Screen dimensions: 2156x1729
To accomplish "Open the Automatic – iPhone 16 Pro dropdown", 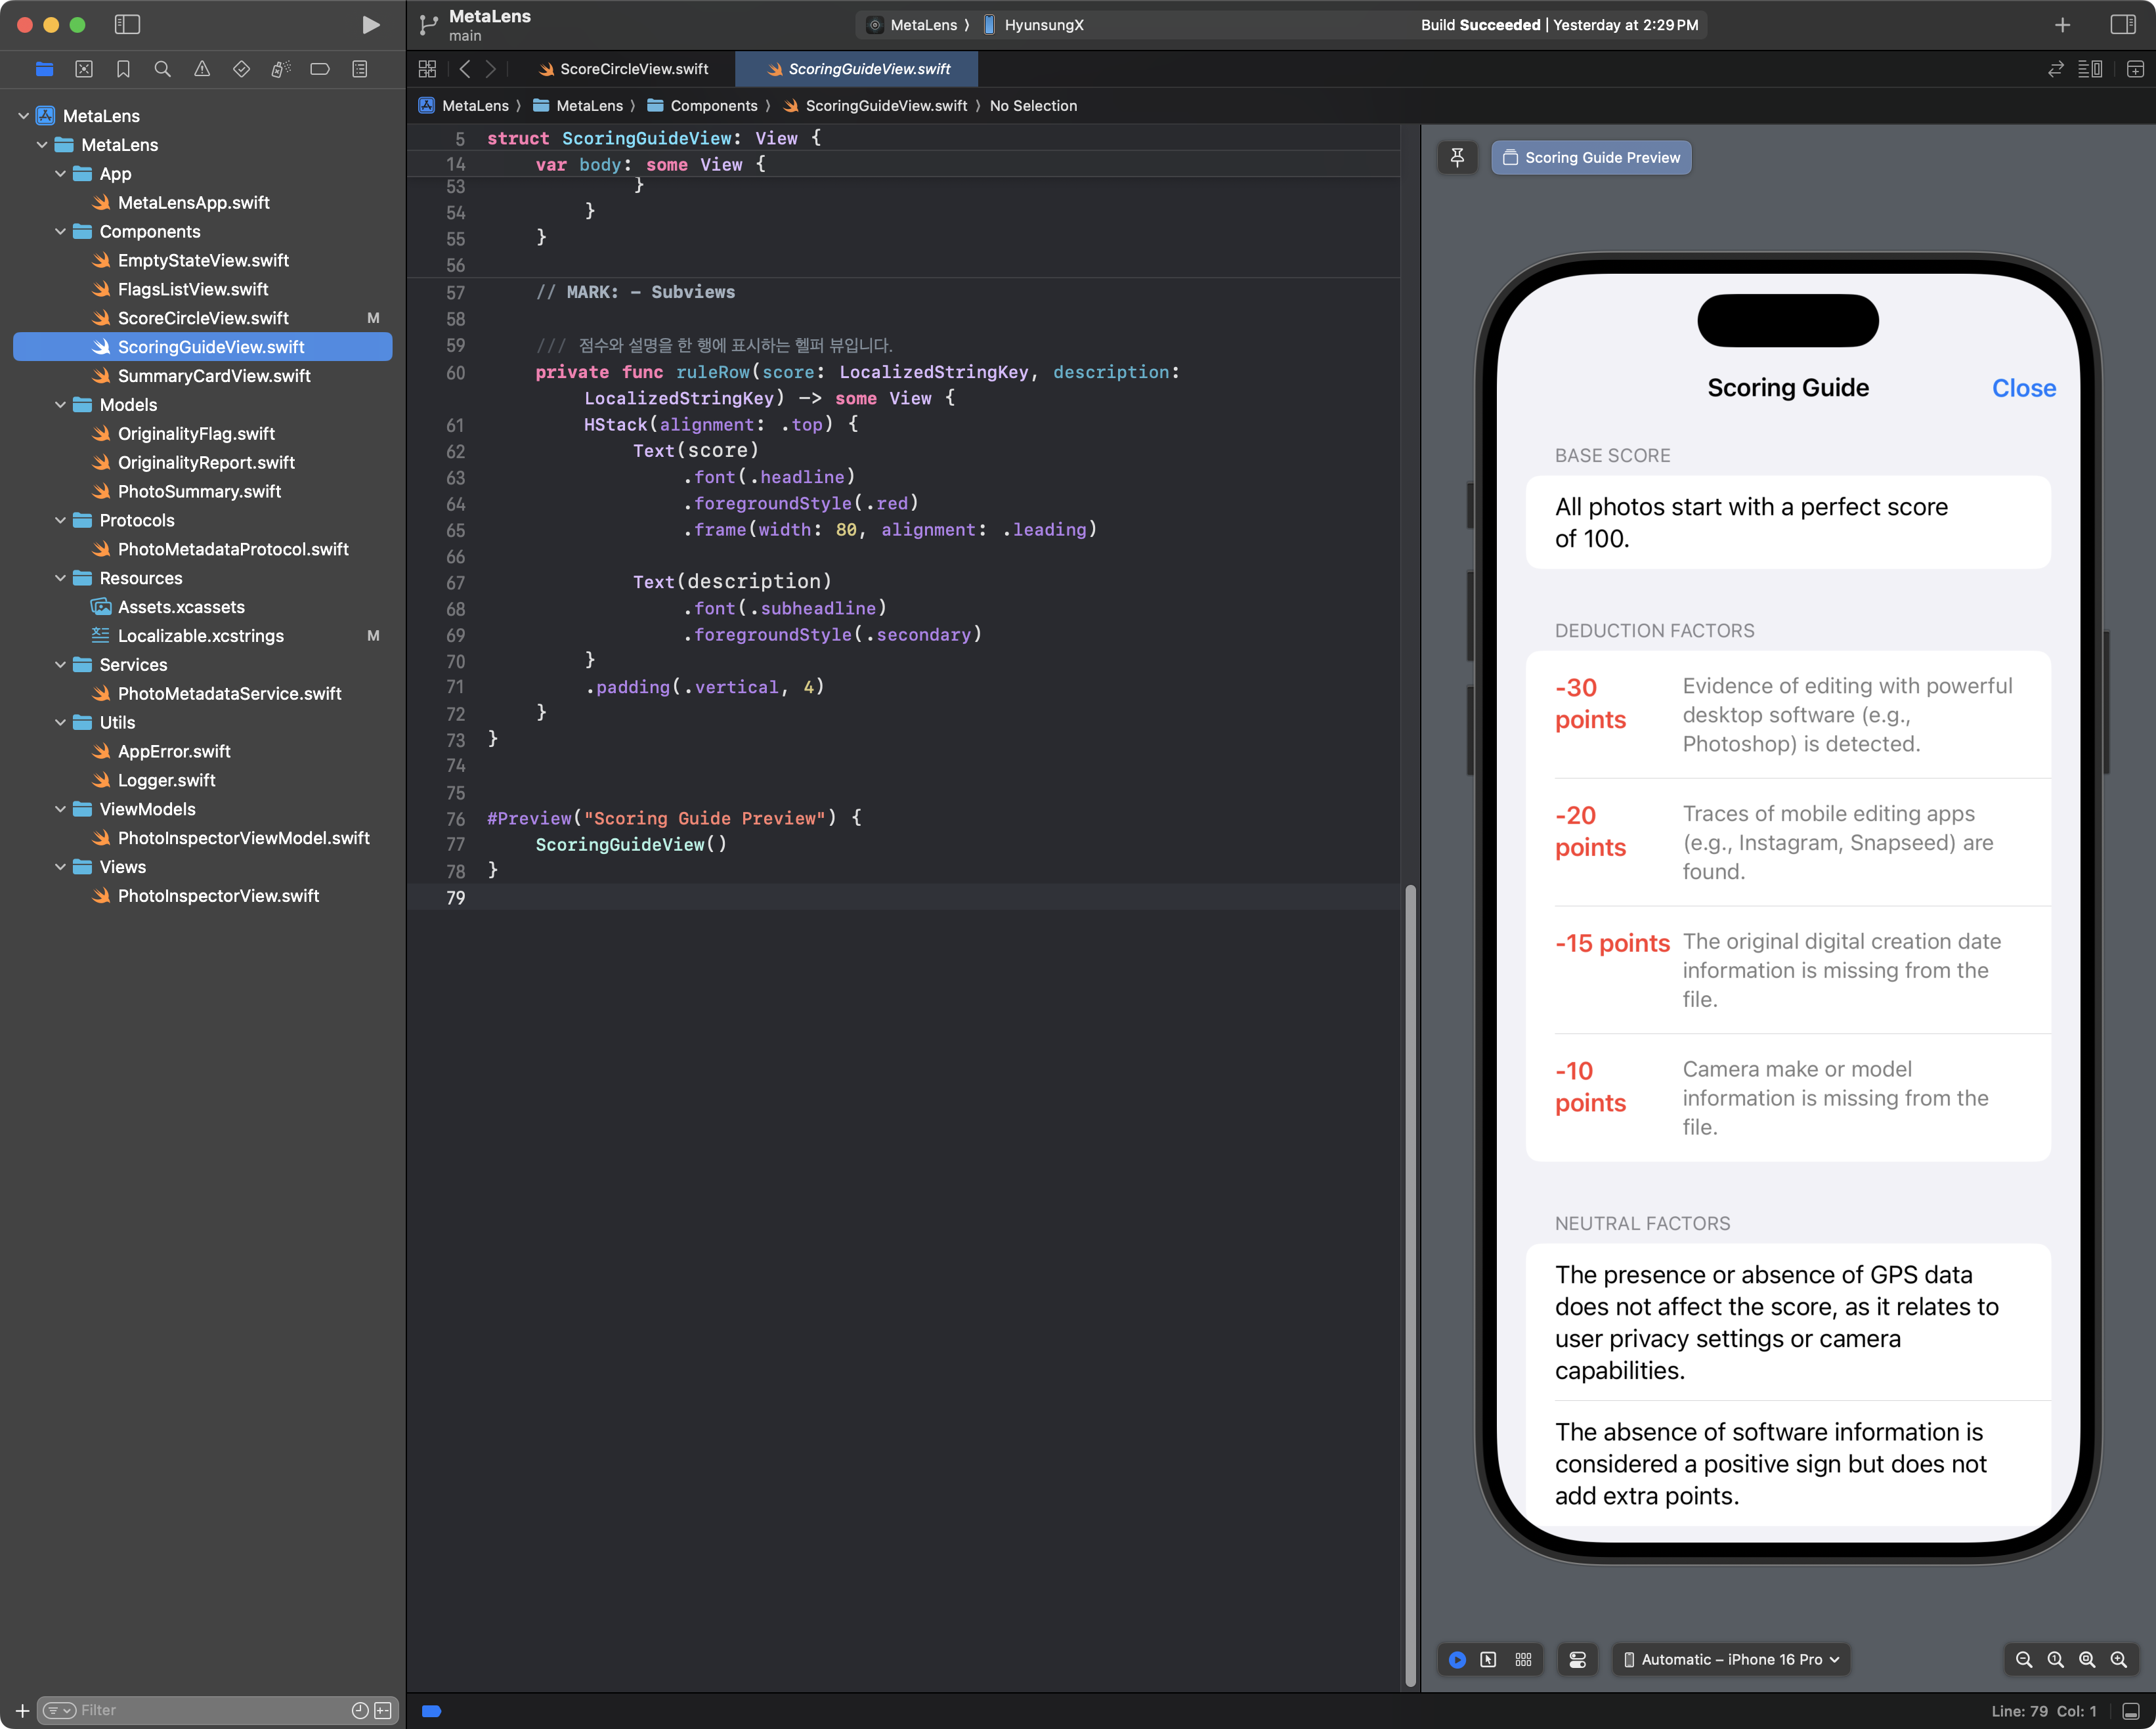I will point(1731,1659).
